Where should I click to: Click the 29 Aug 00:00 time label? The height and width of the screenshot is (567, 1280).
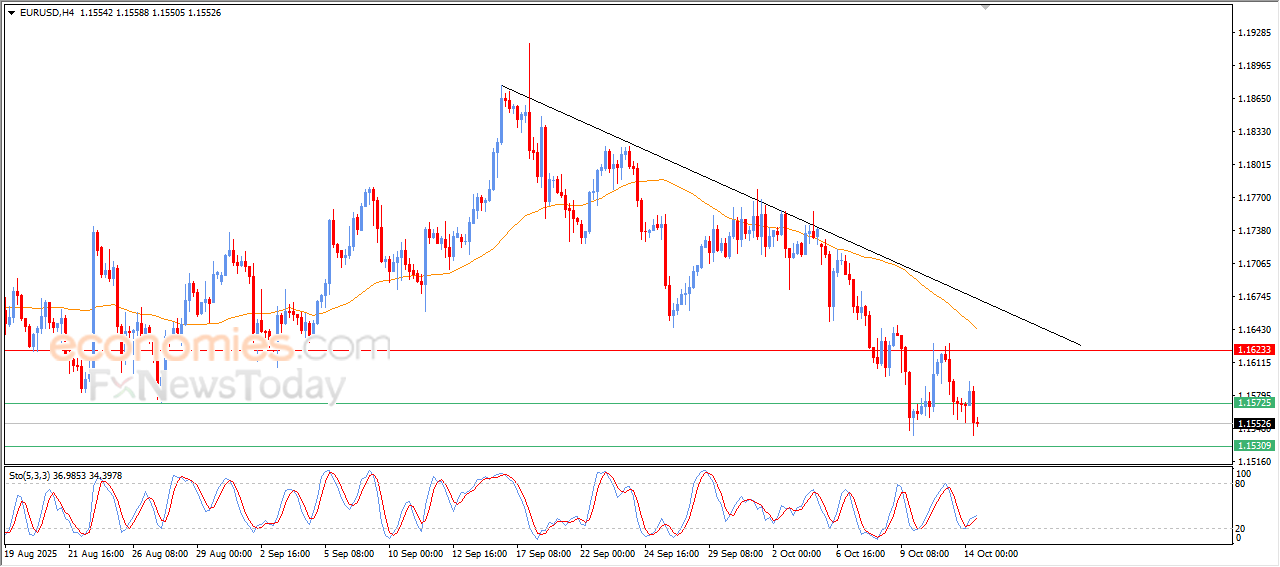[224, 553]
